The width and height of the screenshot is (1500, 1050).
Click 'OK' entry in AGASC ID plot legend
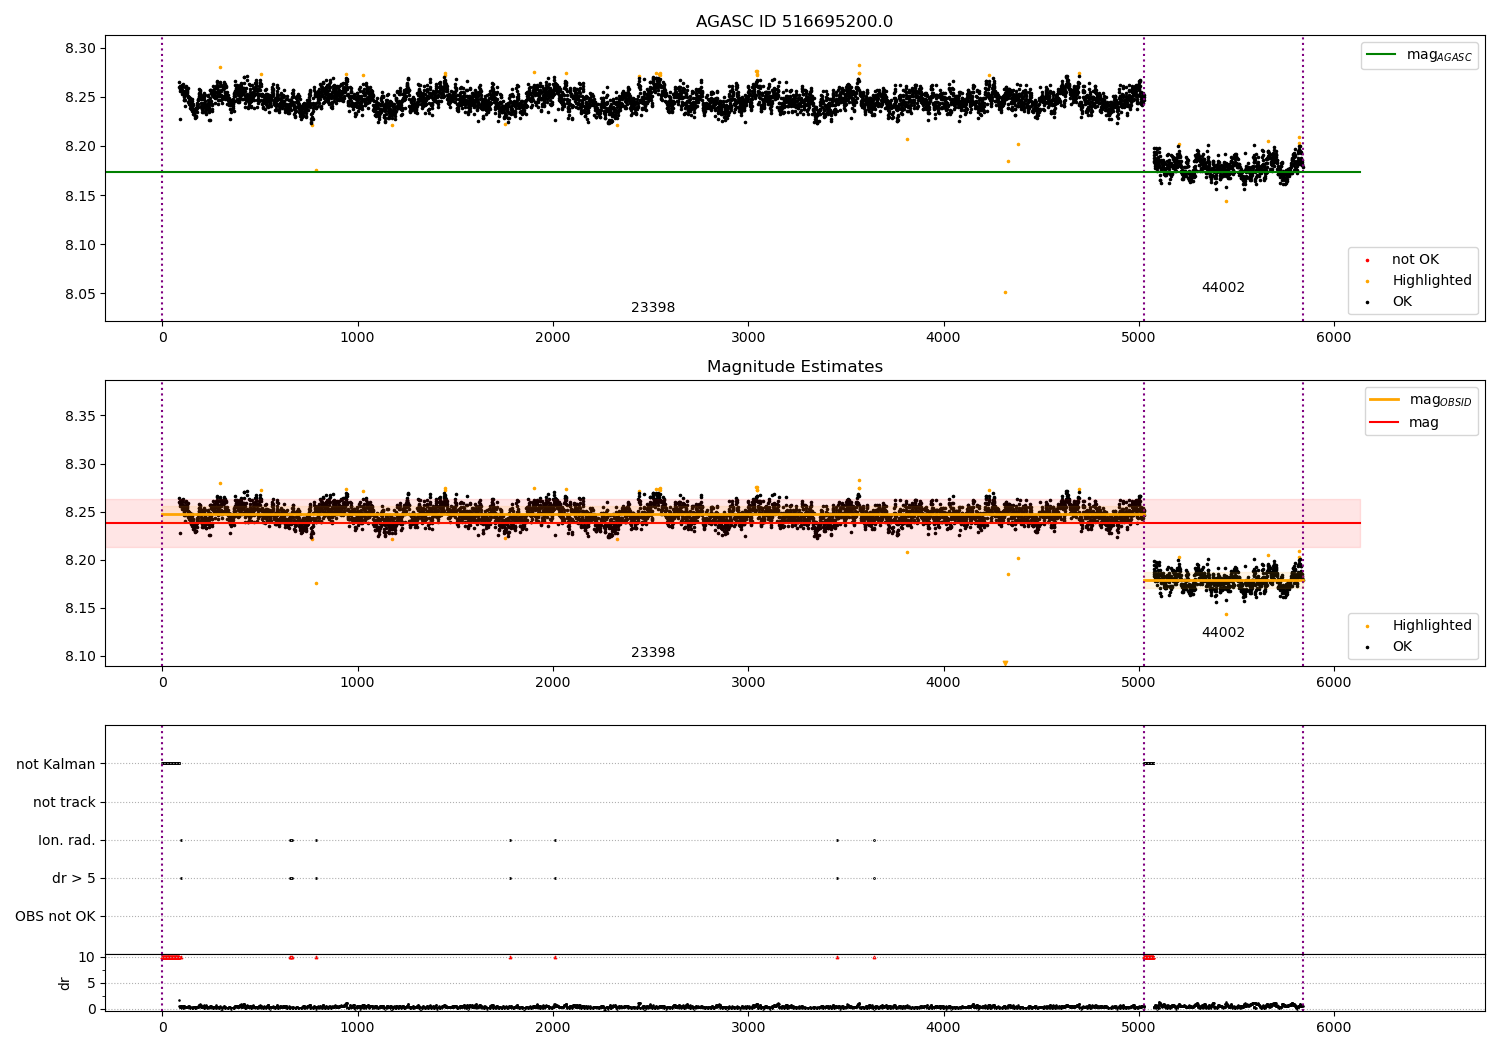(x=1402, y=302)
